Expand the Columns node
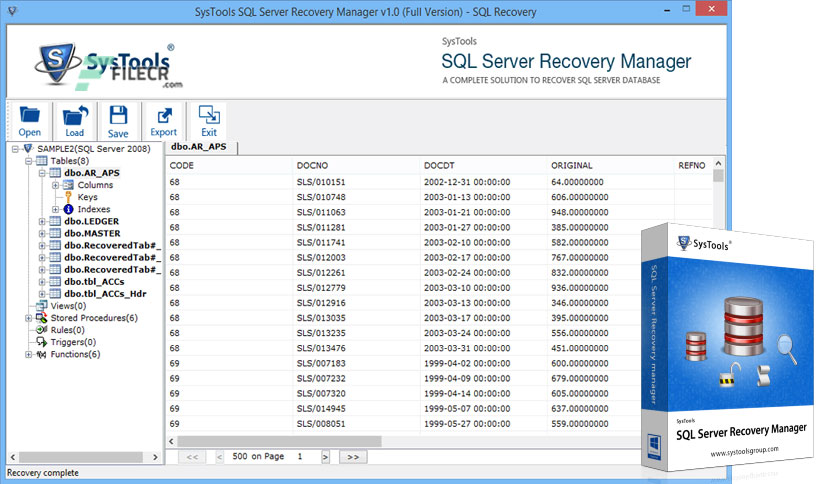This screenshot has width=836, height=484. point(55,185)
